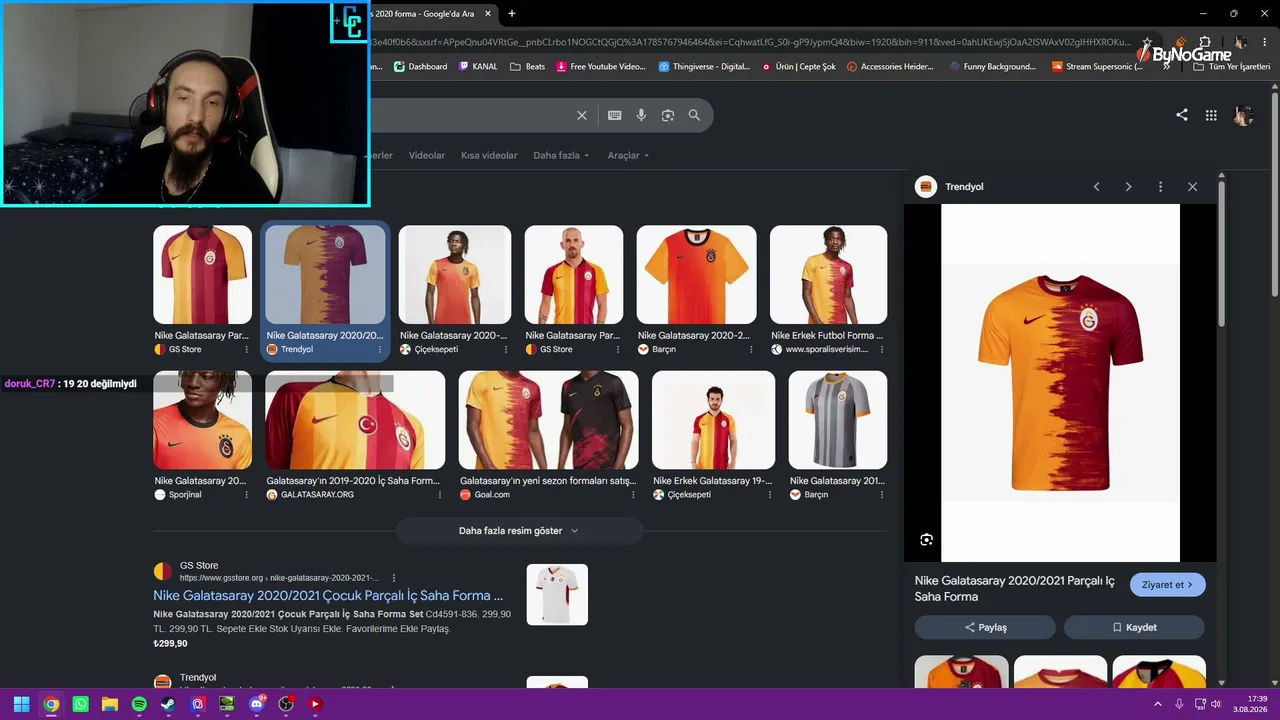Open the grey Barçın Galatasaray jersey thumbnail
Screen dimensions: 1280x720
click(837, 420)
